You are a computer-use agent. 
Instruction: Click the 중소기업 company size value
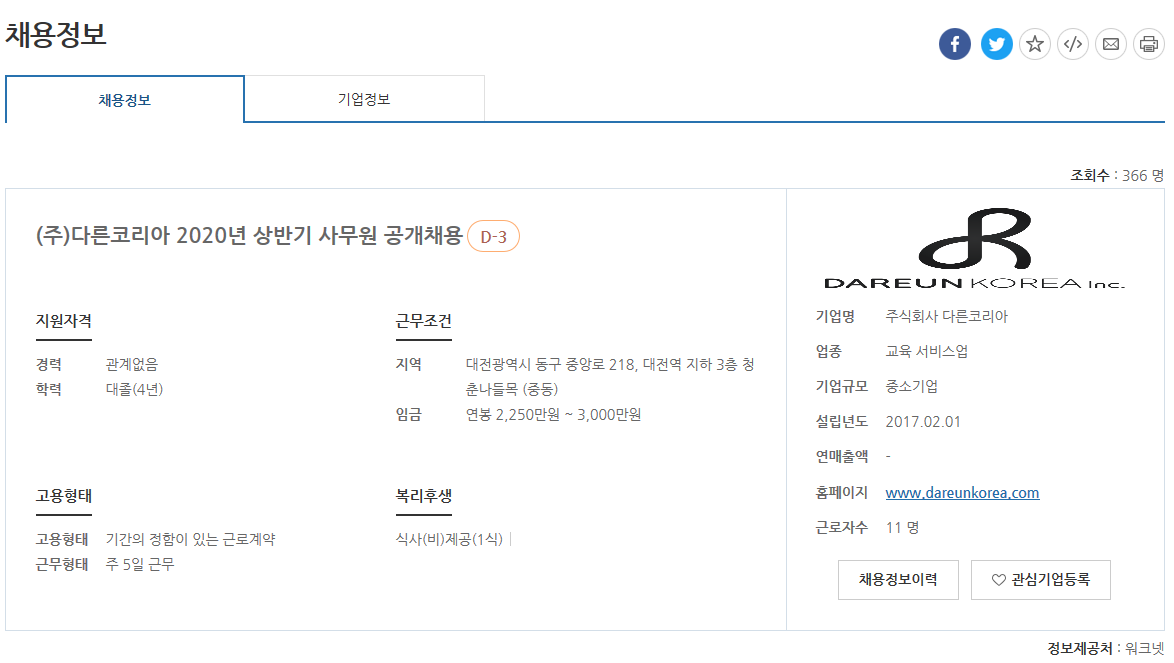click(912, 387)
